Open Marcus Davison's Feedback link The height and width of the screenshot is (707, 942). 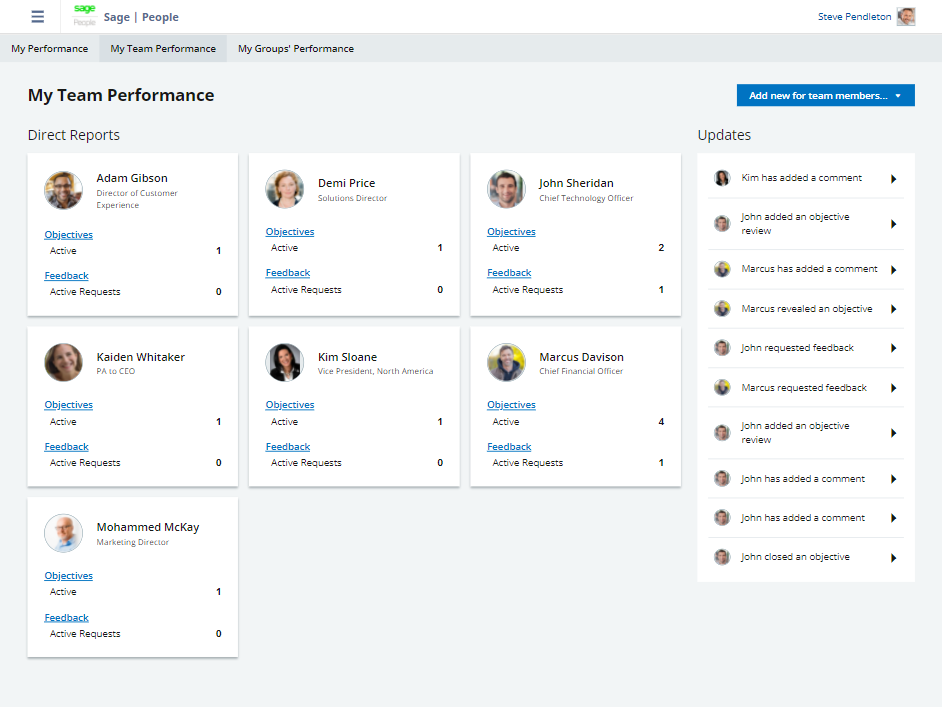(509, 447)
